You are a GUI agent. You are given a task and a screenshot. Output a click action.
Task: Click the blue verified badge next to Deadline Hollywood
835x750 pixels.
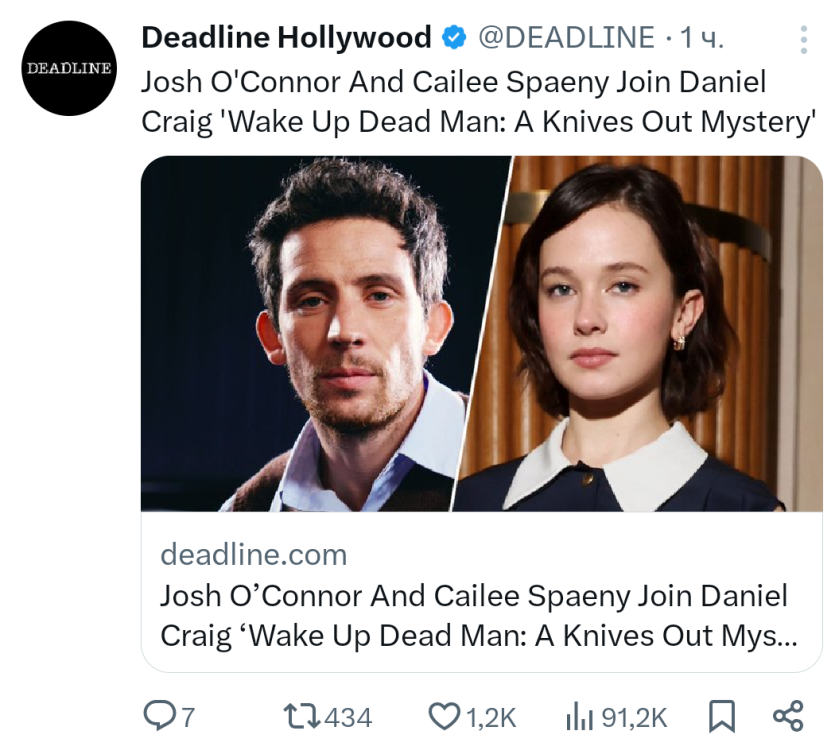coord(454,35)
